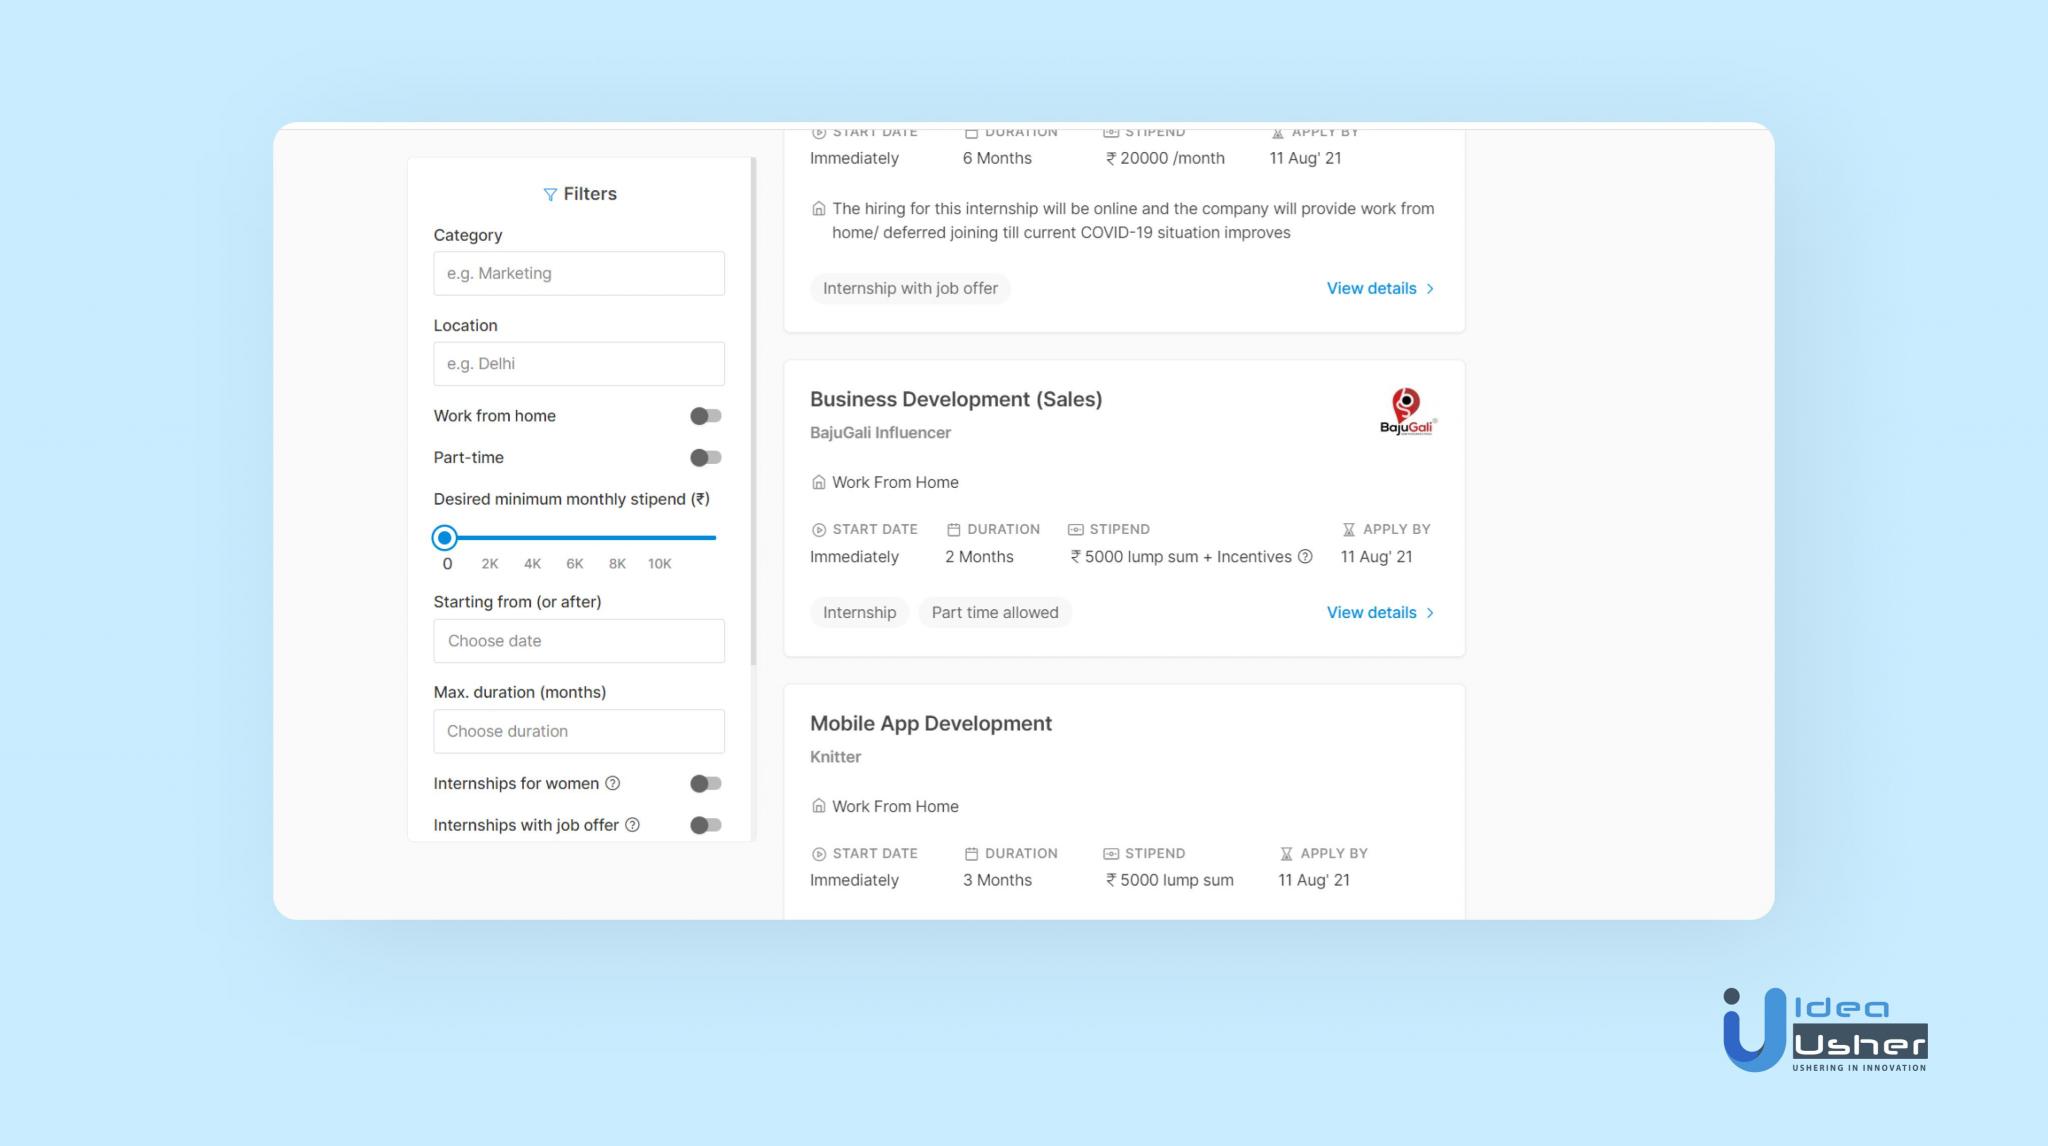Screen dimensions: 2048x1146
Task: Turn on the Part-time toggle
Action: [705, 458]
